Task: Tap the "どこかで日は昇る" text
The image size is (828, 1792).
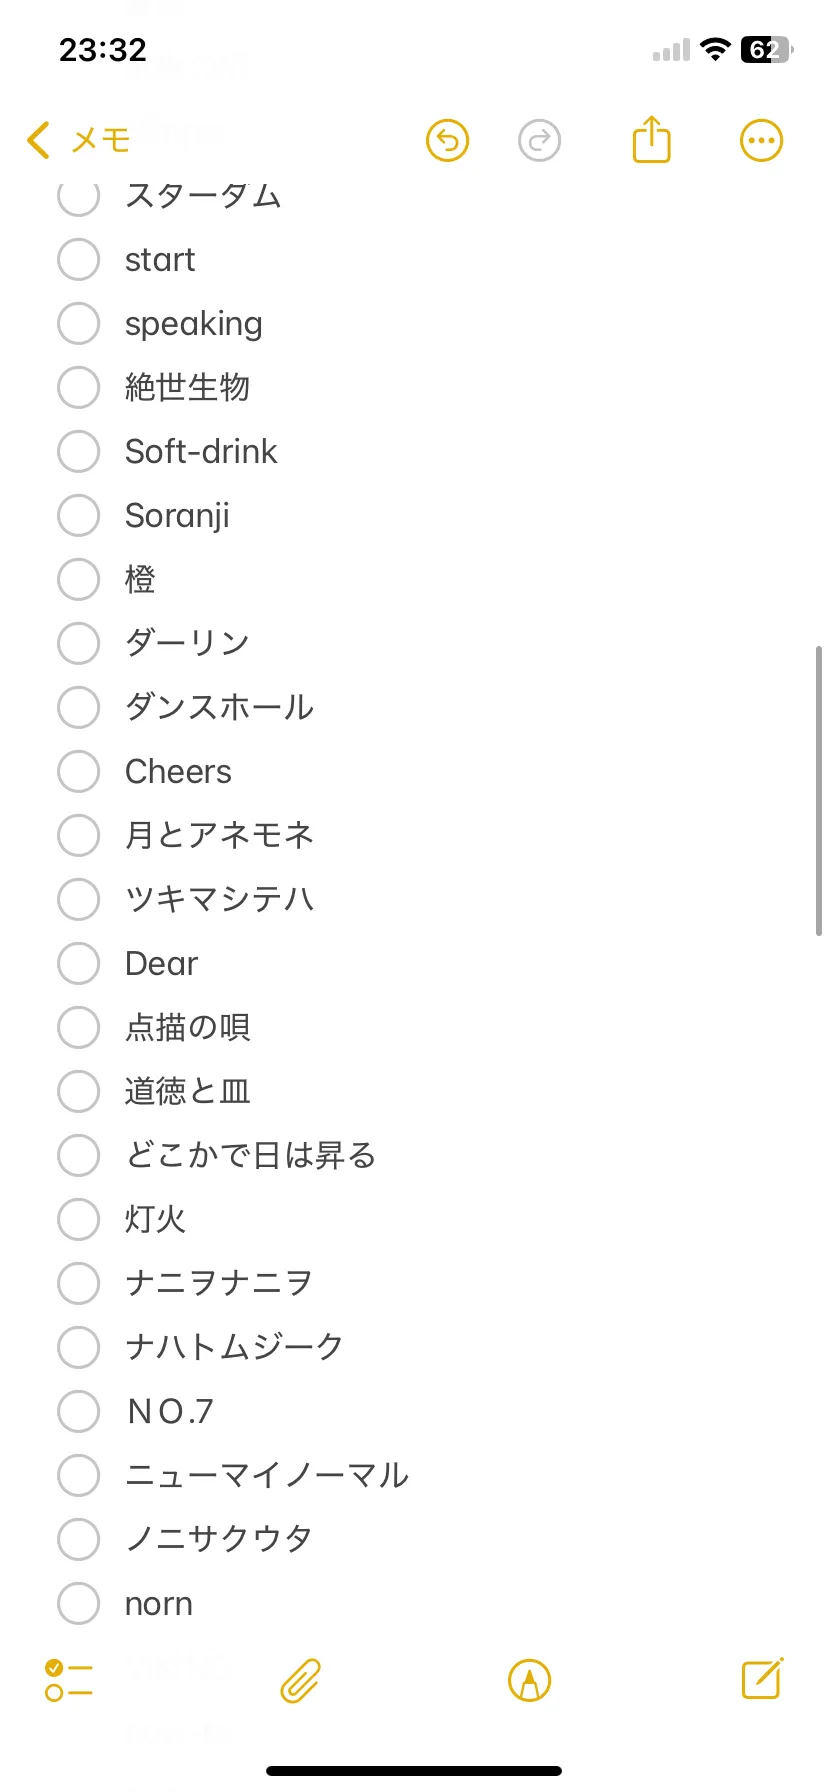Action: [x=250, y=1156]
